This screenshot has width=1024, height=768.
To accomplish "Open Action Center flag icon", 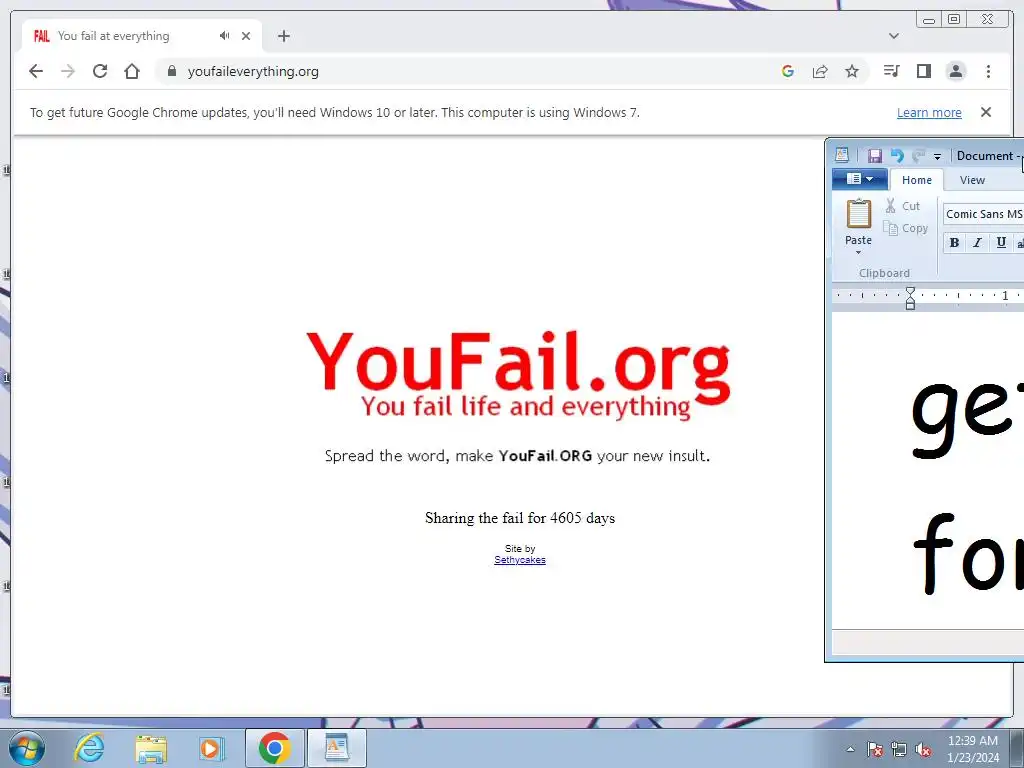I will [875, 749].
